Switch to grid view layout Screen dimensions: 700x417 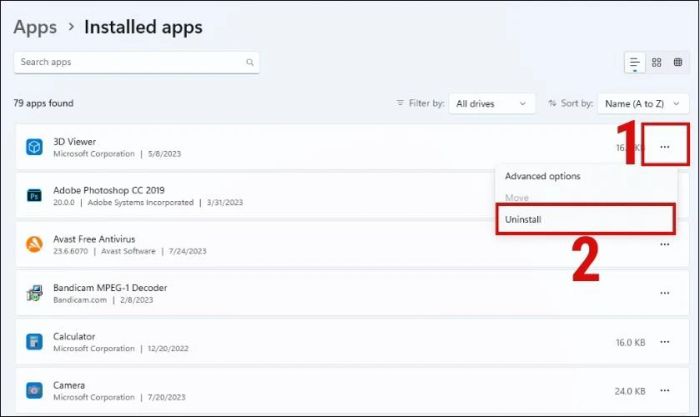click(x=656, y=63)
